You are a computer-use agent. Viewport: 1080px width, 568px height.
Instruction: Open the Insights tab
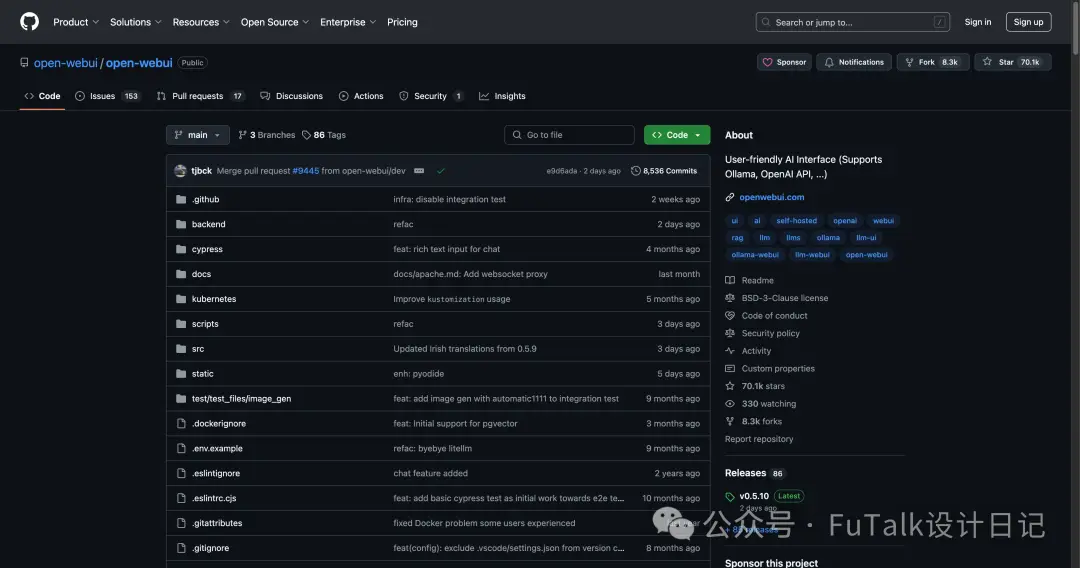coord(502,96)
